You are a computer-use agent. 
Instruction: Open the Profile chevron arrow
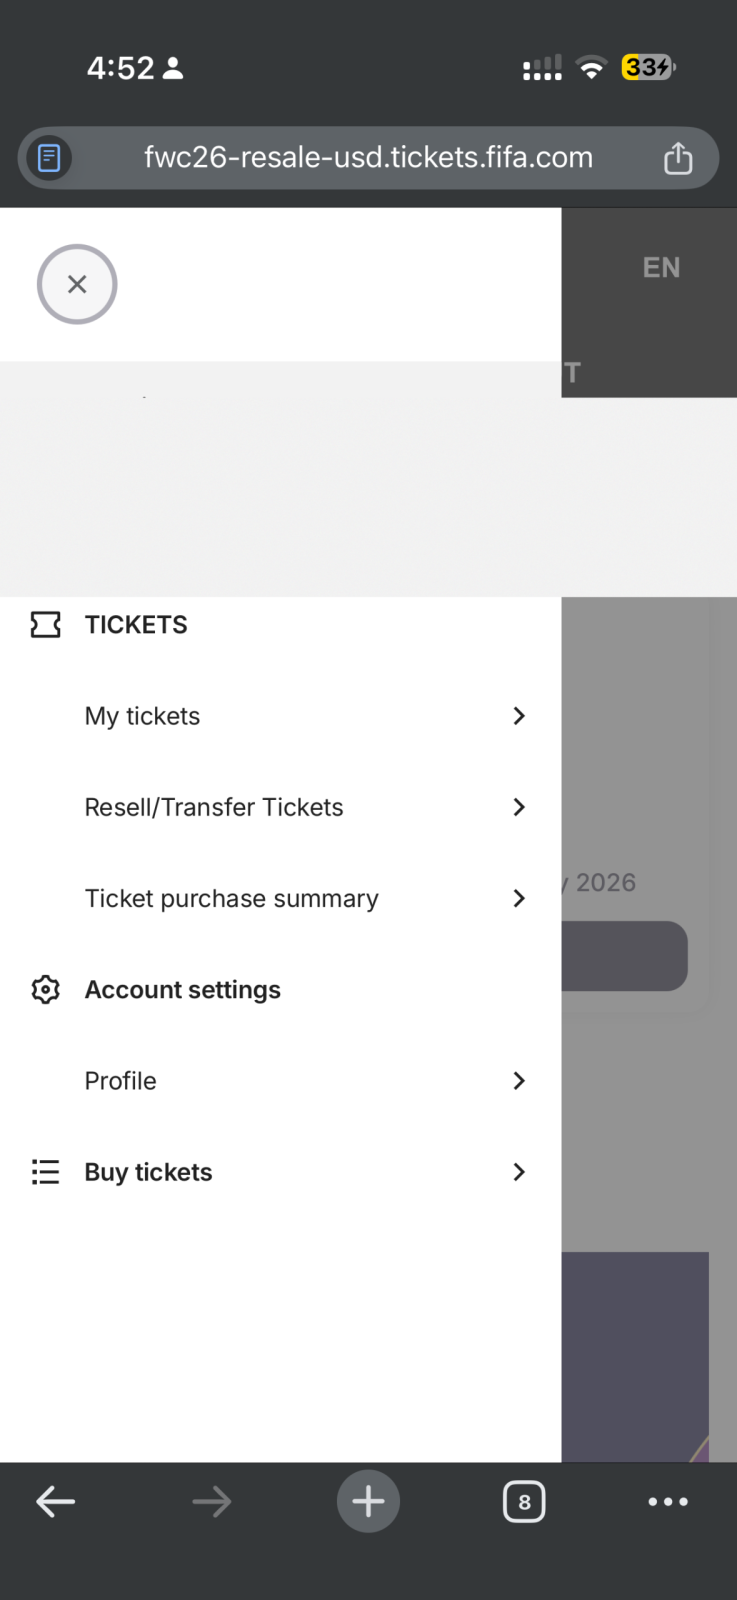pyautogui.click(x=519, y=1081)
